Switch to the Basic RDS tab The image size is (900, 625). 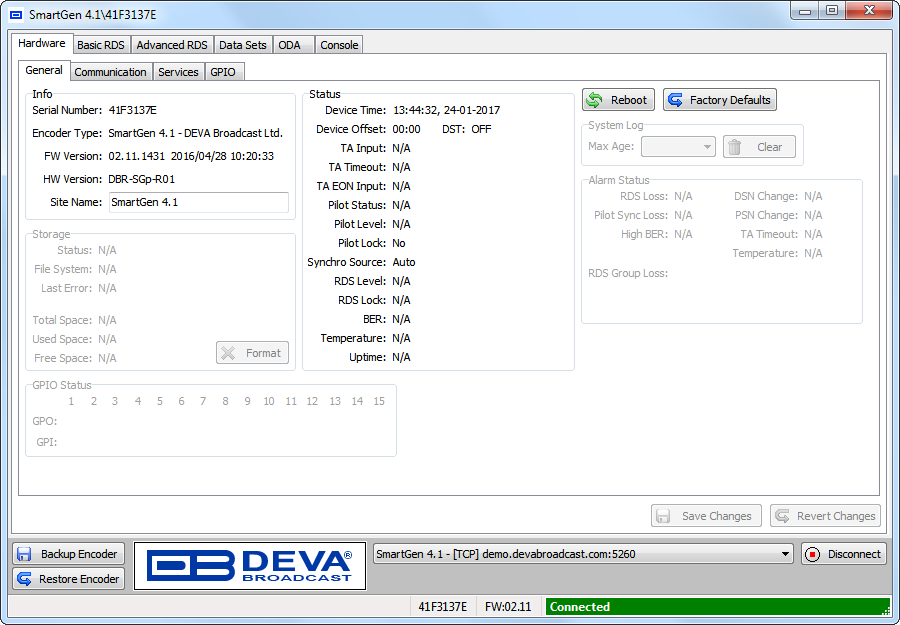pos(102,45)
